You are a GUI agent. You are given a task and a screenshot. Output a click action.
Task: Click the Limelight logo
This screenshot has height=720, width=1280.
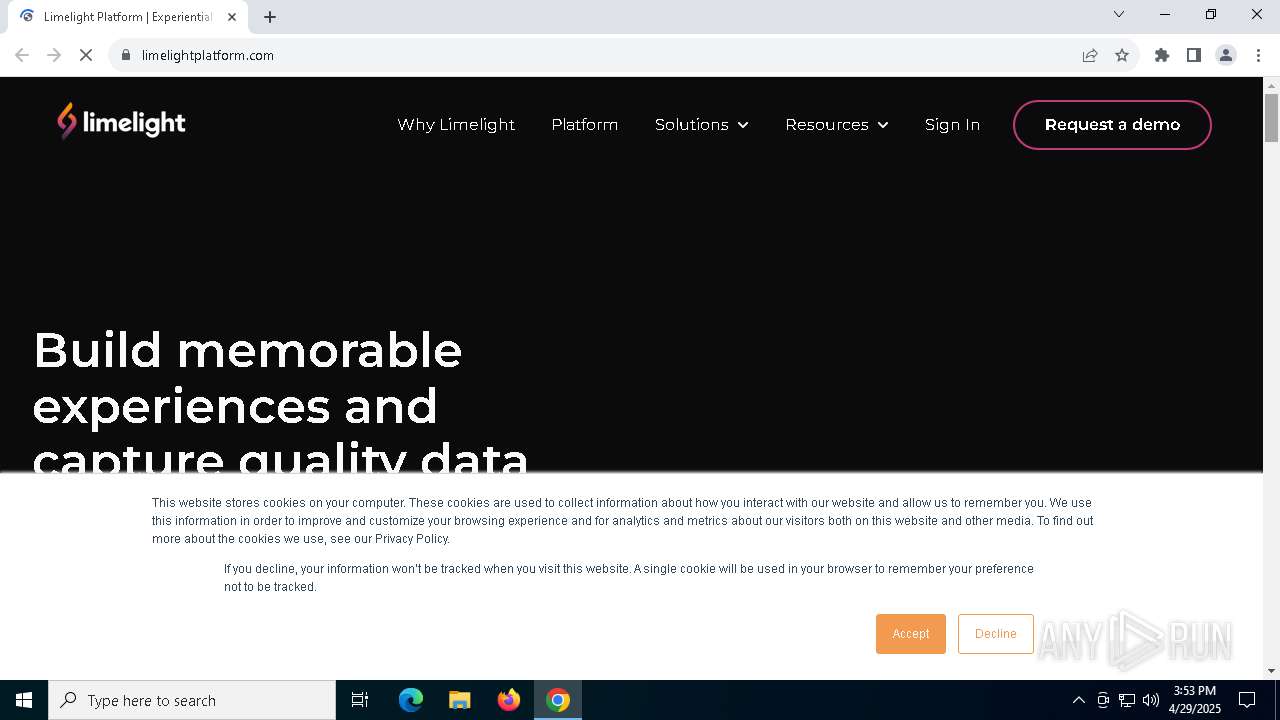[121, 122]
